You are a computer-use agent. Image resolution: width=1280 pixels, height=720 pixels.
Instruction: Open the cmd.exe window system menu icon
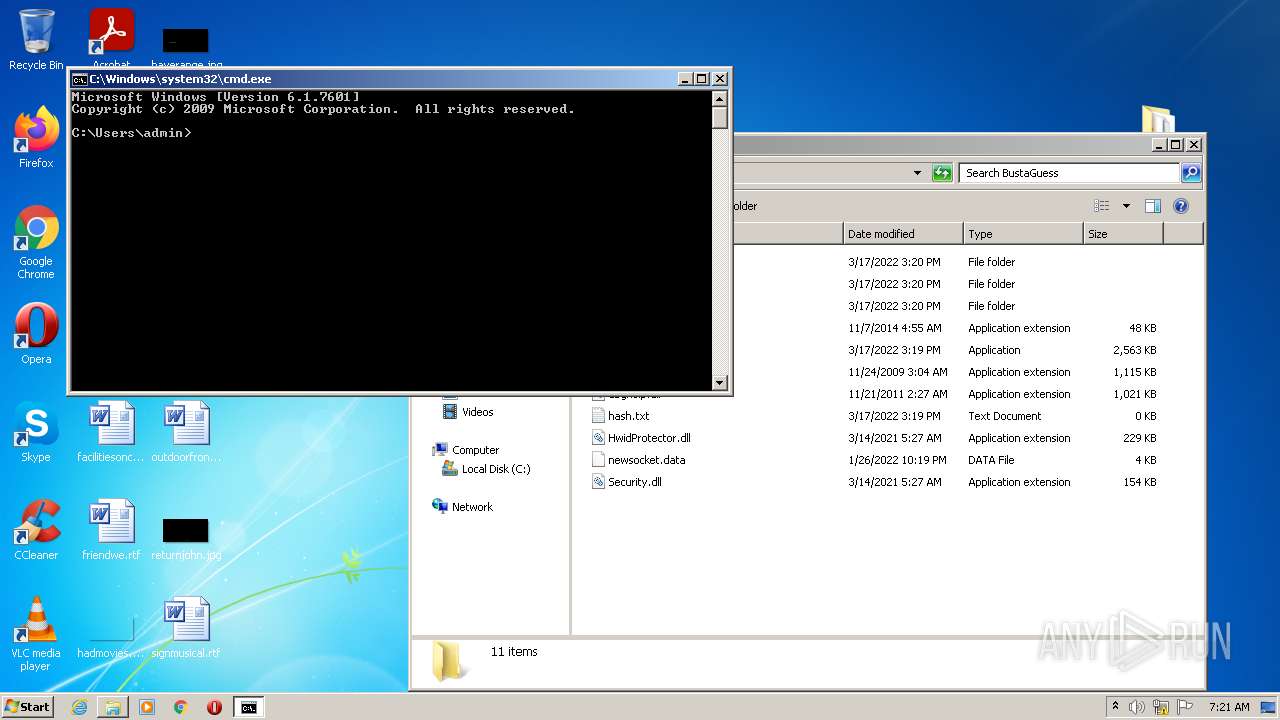pyautogui.click(x=79, y=79)
